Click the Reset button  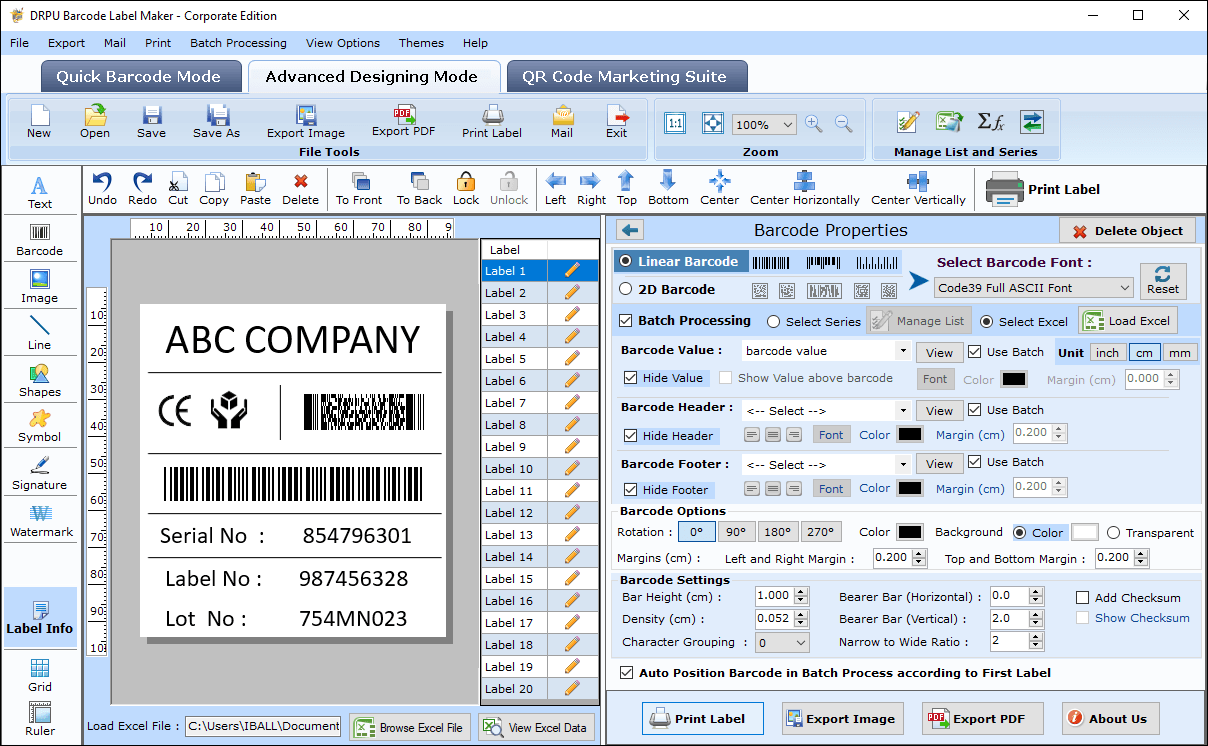point(1163,281)
